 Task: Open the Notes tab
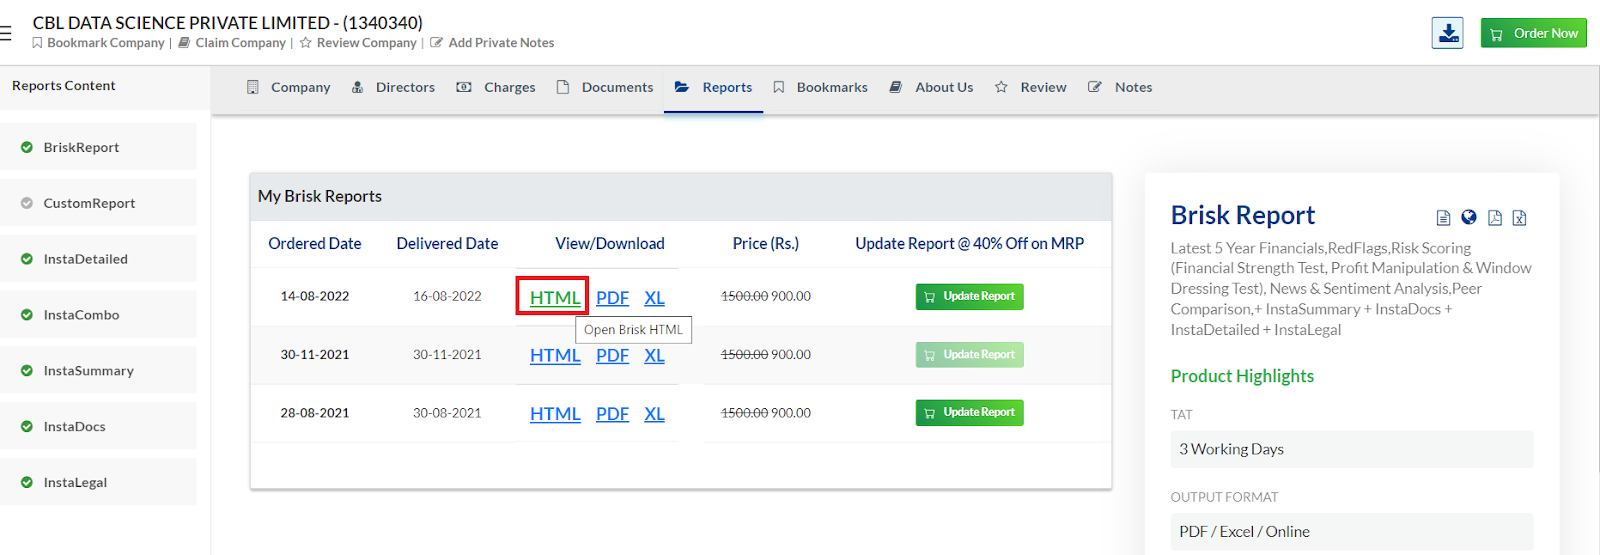click(x=1120, y=88)
